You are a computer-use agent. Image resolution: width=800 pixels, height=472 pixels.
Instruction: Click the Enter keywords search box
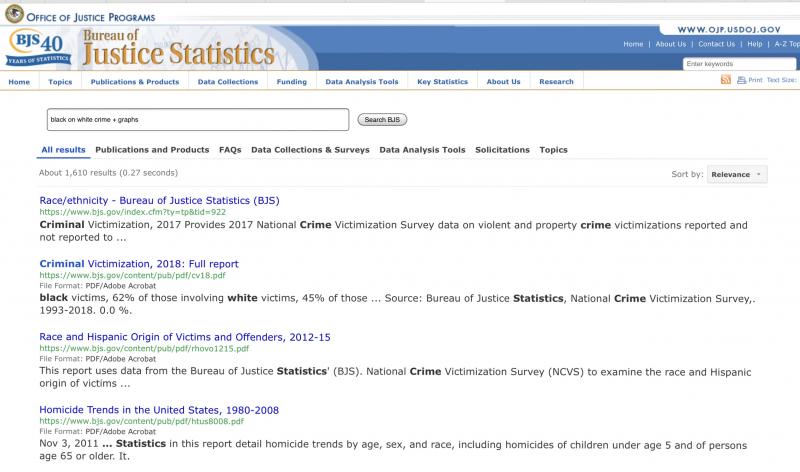pyautogui.click(x=739, y=64)
